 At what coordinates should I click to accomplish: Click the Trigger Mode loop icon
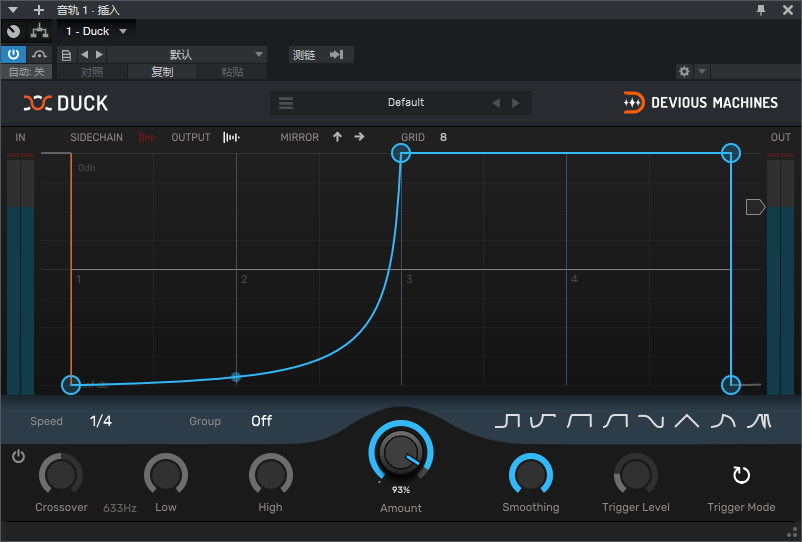[x=741, y=475]
